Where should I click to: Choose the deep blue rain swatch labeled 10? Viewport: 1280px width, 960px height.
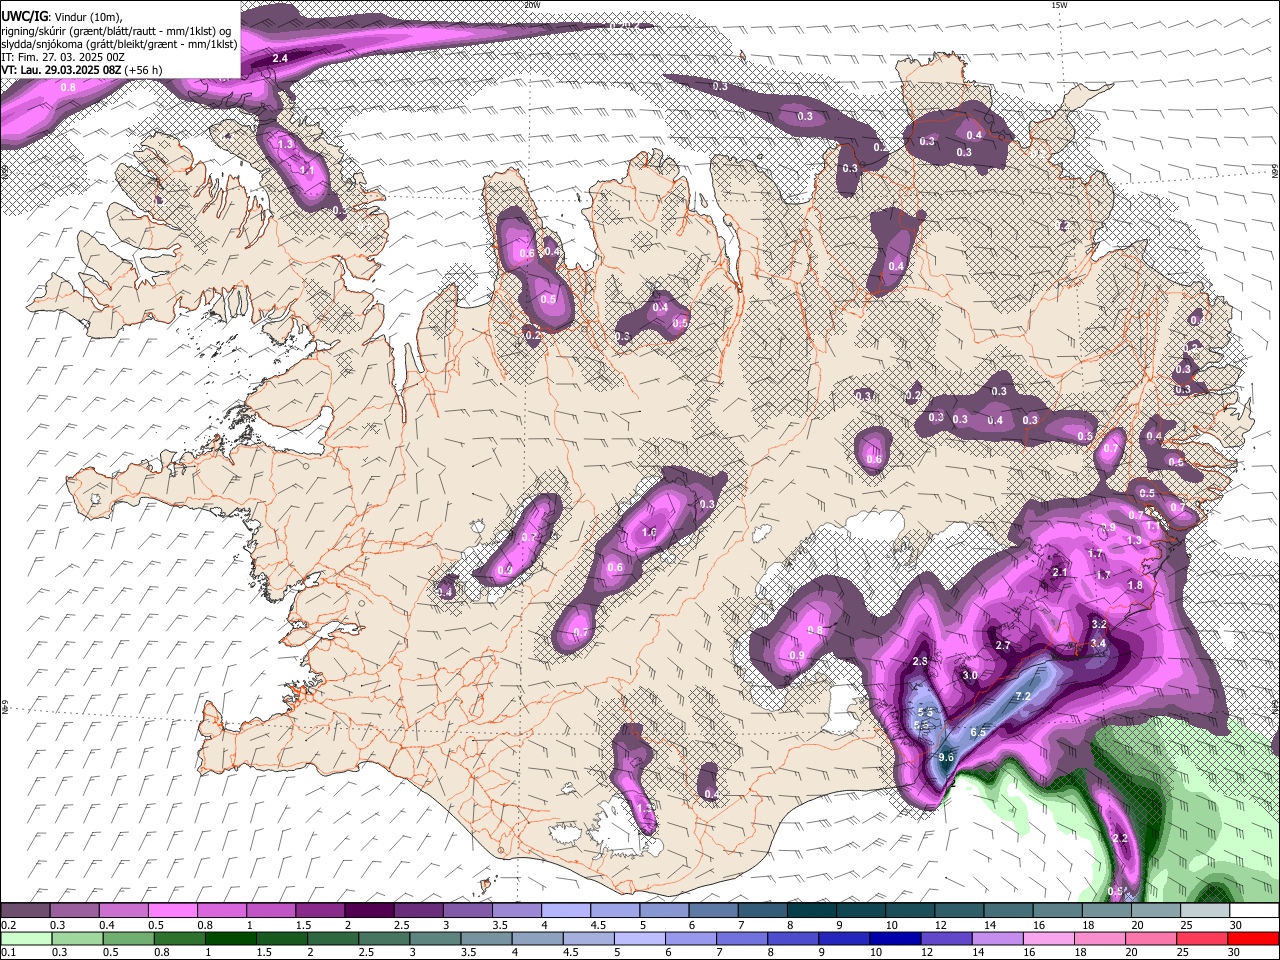[x=893, y=938]
